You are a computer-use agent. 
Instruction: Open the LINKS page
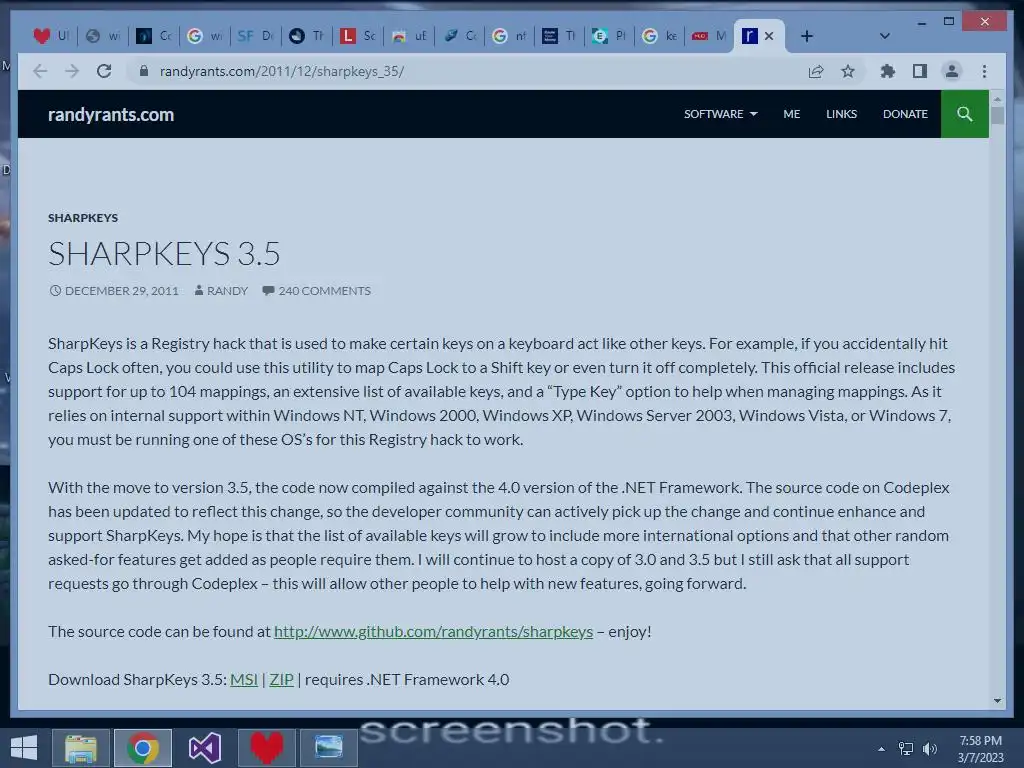tap(841, 114)
